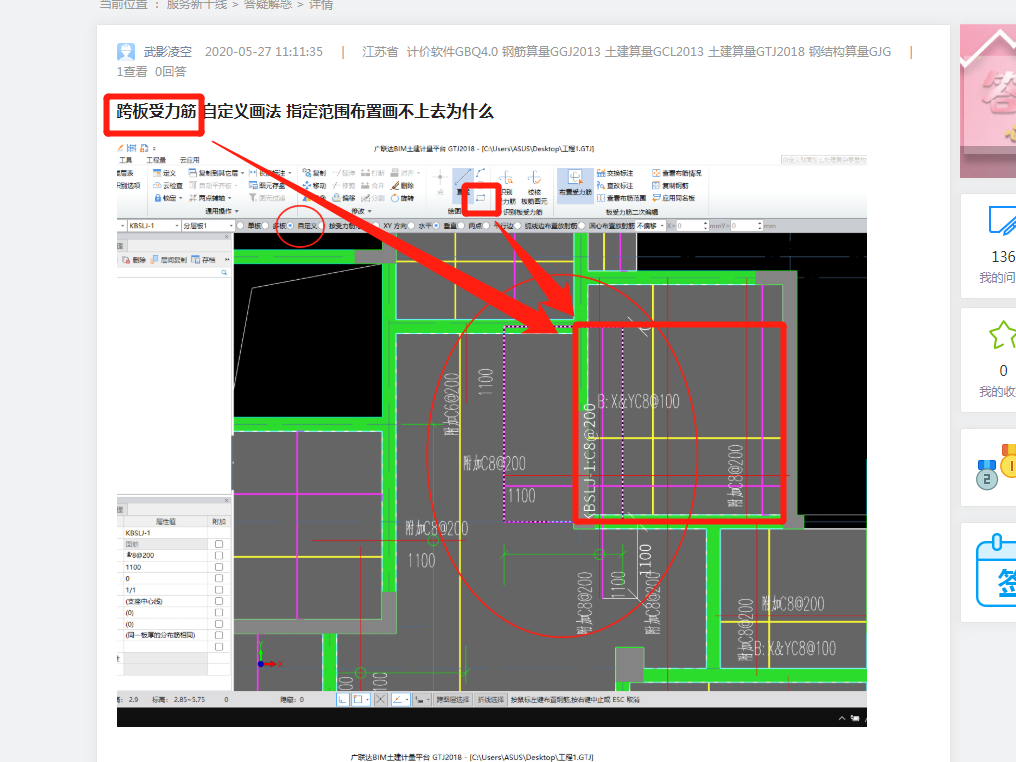Click the poster's avatar icon beside 武影凌空
The width and height of the screenshot is (1016, 762).
[x=126, y=52]
